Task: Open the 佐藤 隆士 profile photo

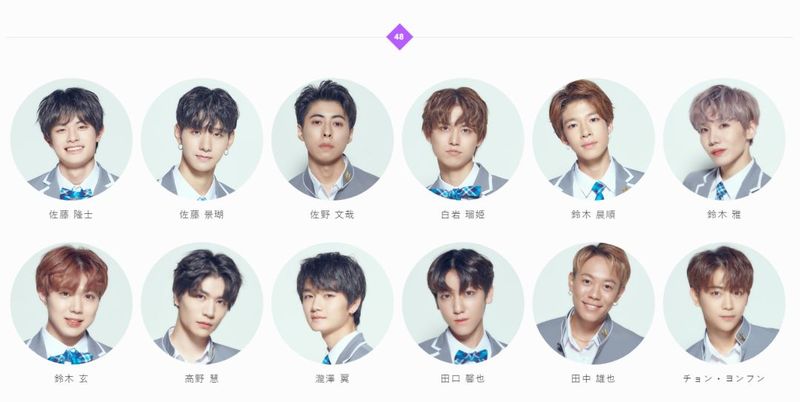Action: 71,139
